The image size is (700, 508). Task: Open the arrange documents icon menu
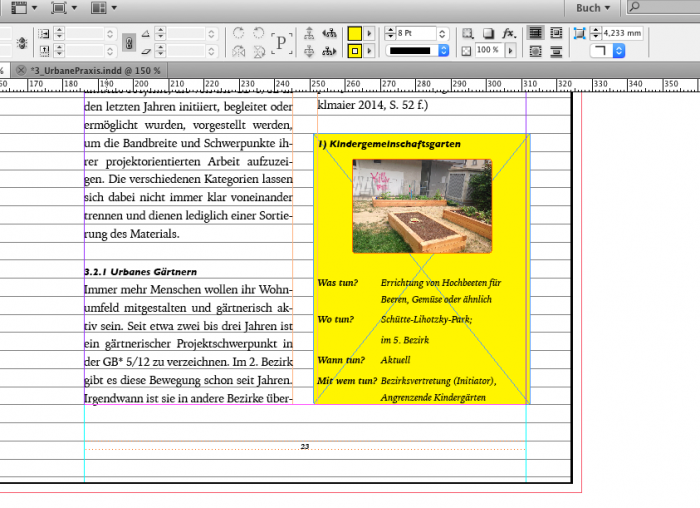coord(103,8)
